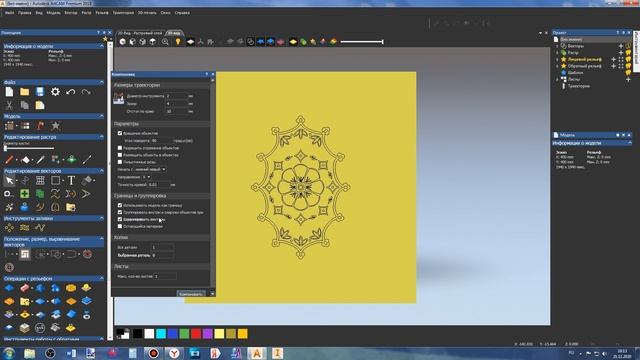Open the Файл menu
The width and height of the screenshot is (640, 360).
coord(9,13)
